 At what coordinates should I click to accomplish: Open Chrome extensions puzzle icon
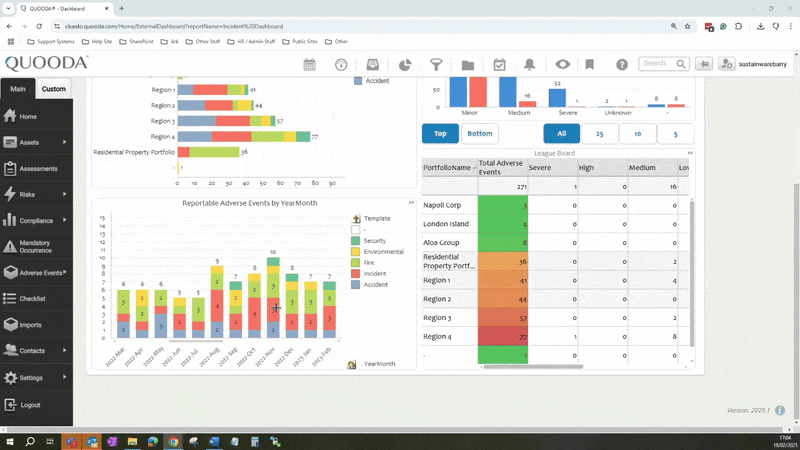tap(738, 26)
